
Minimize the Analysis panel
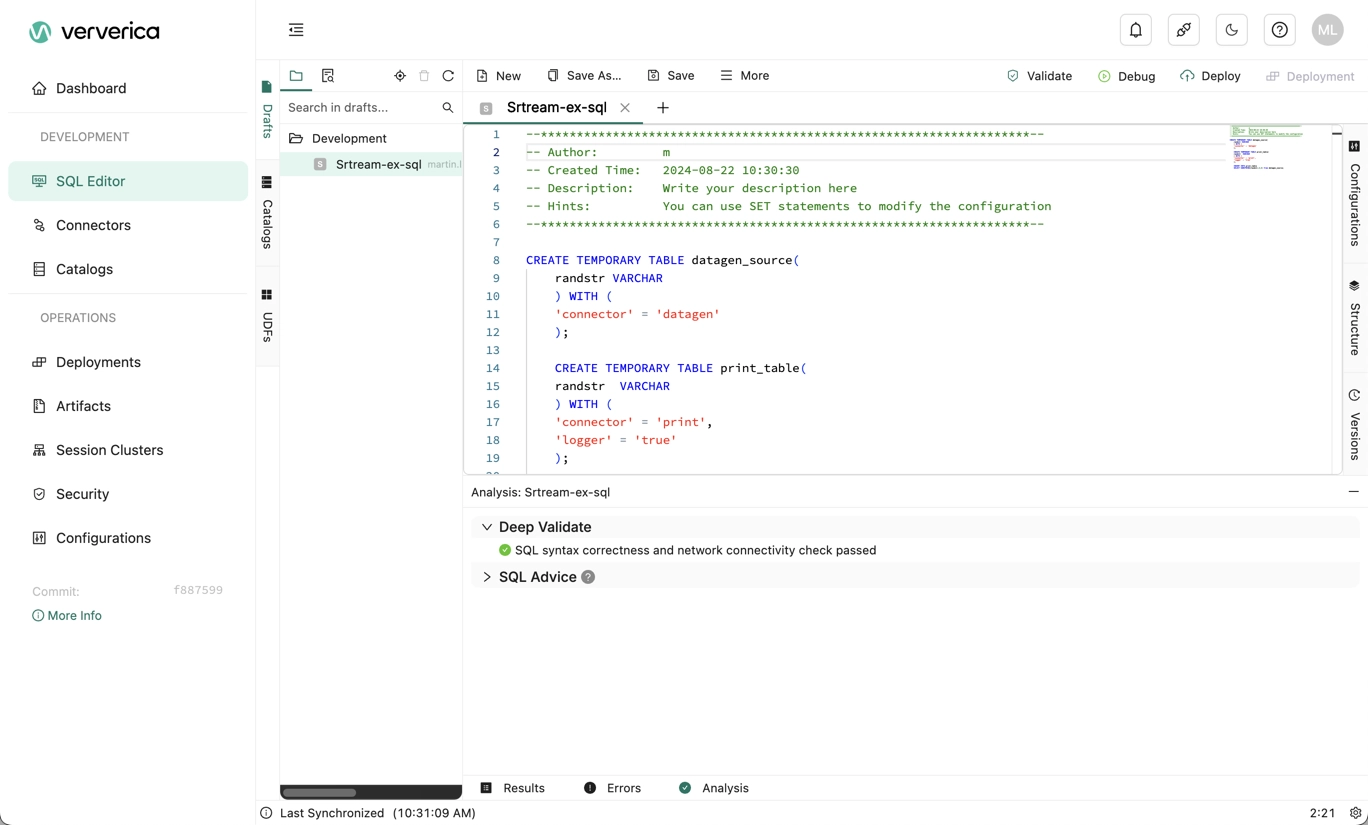[1353, 492]
